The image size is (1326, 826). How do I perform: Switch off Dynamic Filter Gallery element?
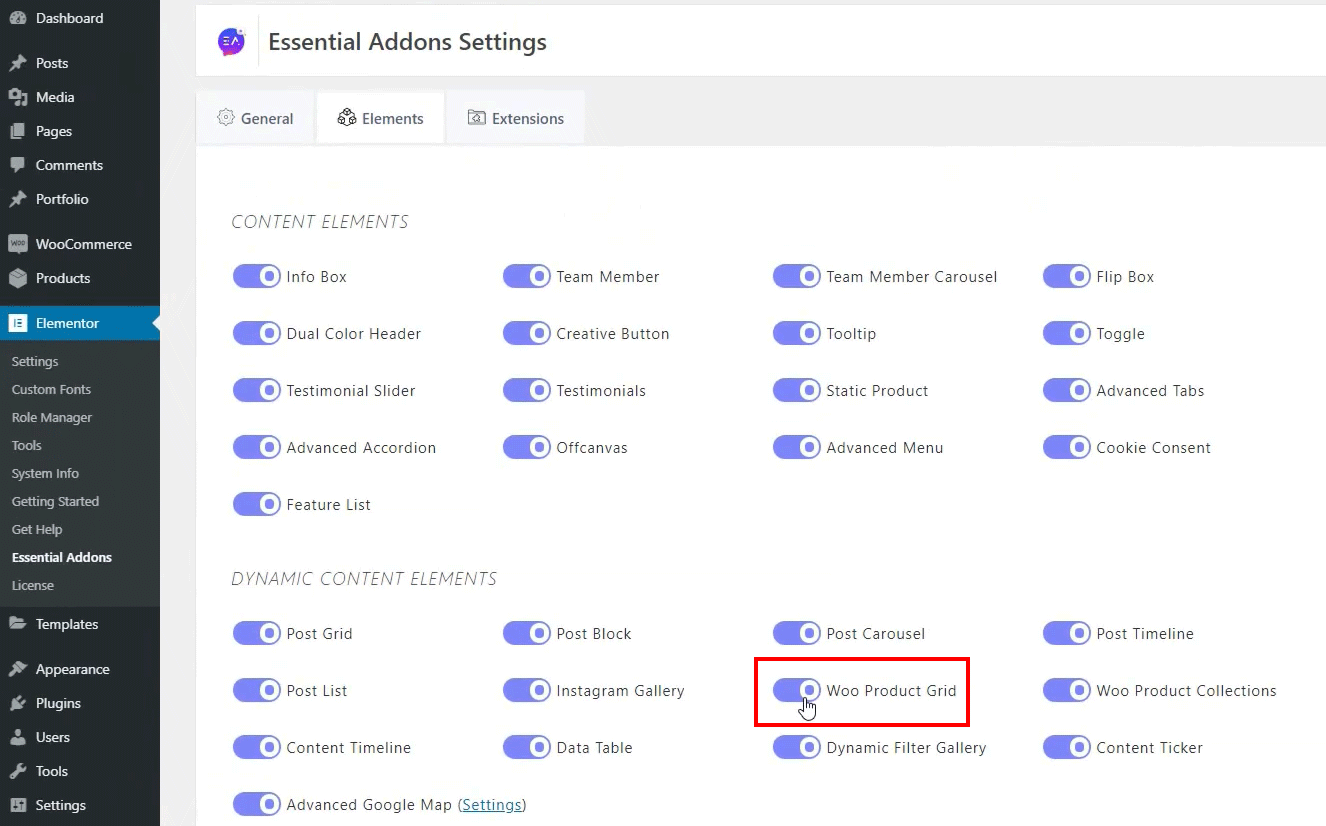[797, 747]
